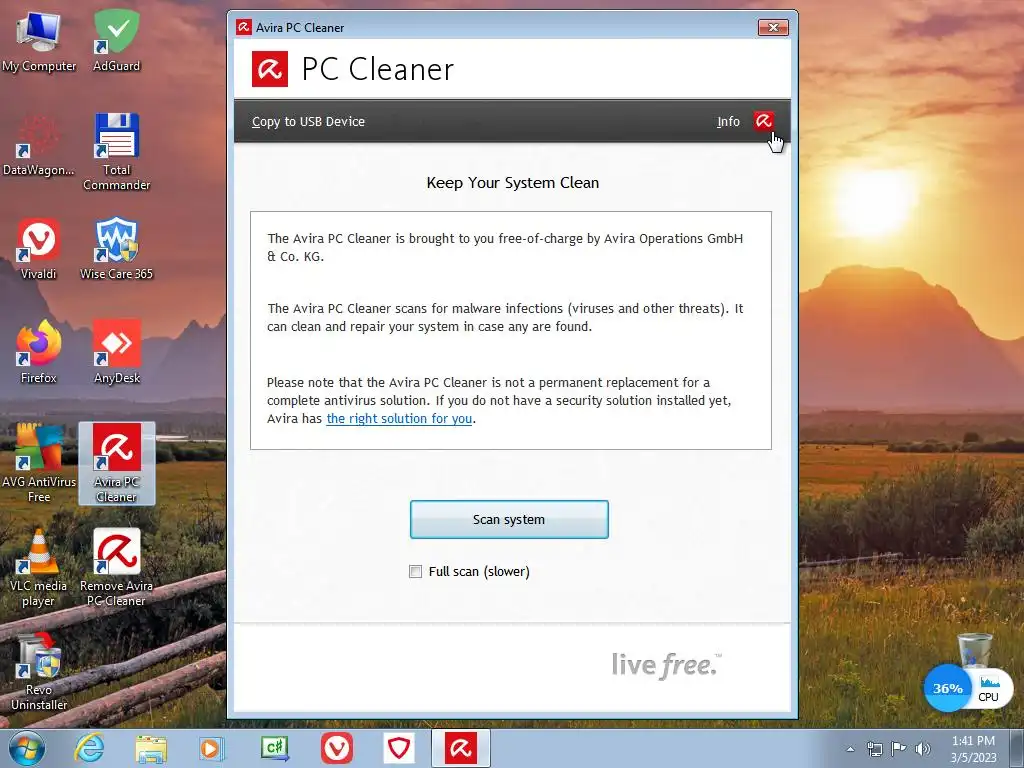Open Vivaldi browser desktop shortcut
Image resolution: width=1024 pixels, height=768 pixels.
tap(39, 250)
